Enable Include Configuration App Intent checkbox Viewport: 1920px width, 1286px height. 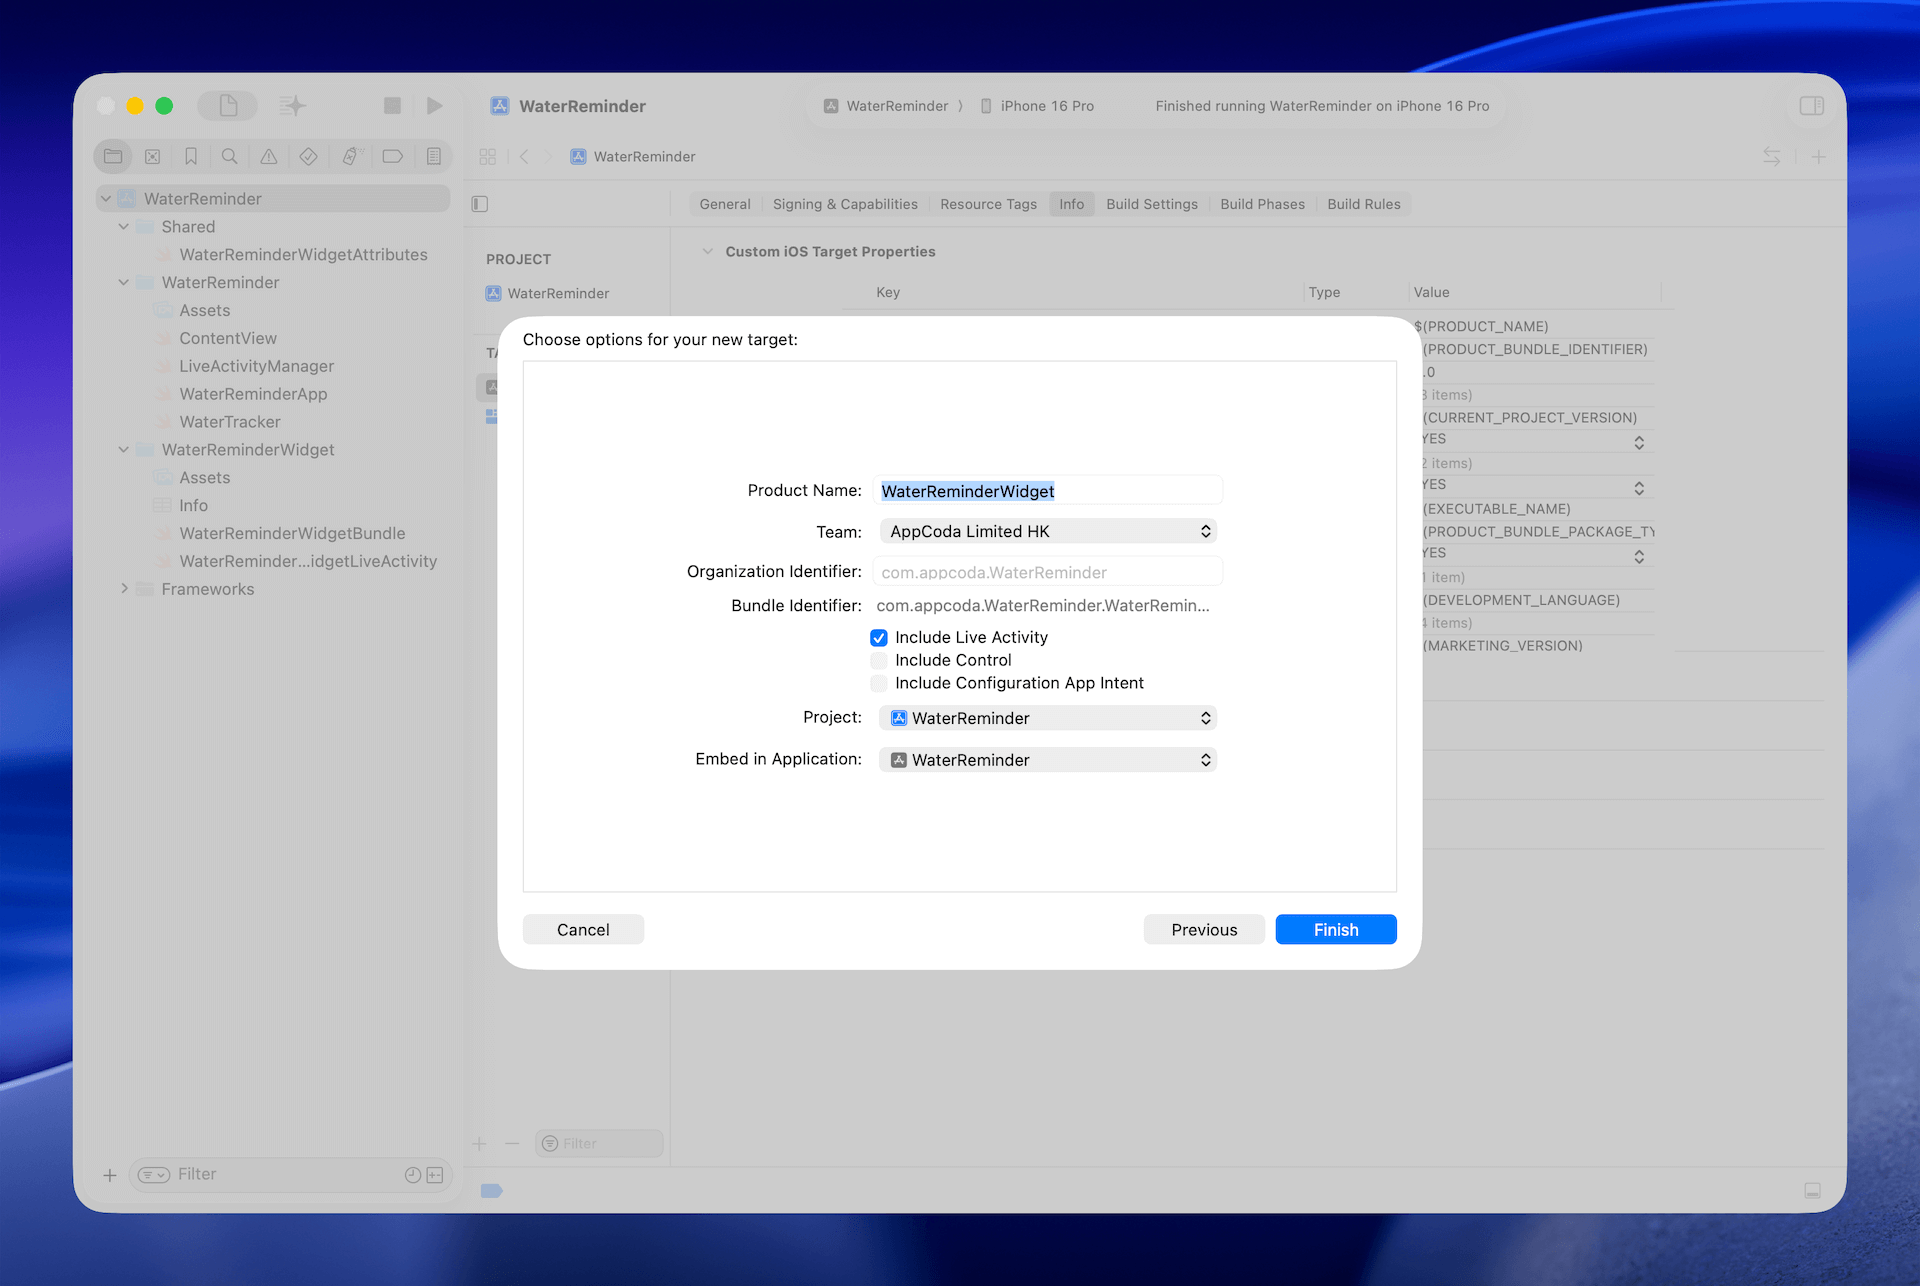click(x=879, y=684)
